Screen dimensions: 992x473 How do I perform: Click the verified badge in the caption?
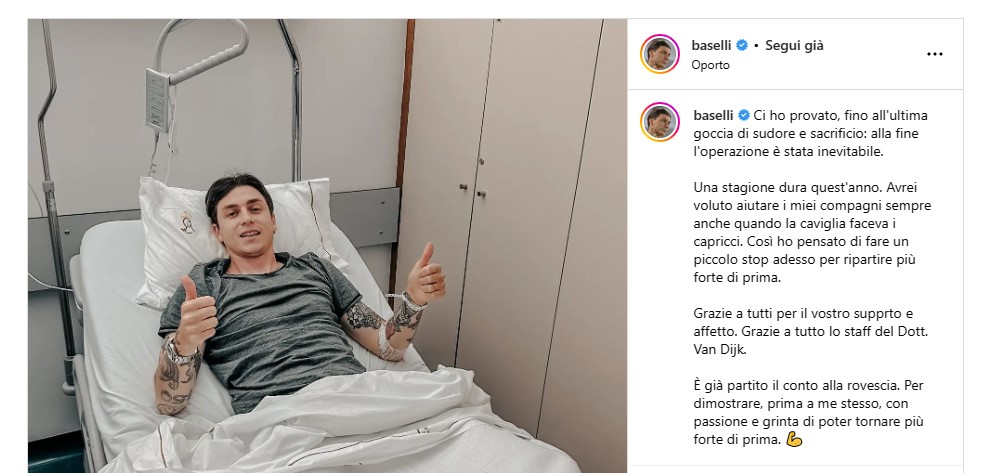[x=744, y=116]
